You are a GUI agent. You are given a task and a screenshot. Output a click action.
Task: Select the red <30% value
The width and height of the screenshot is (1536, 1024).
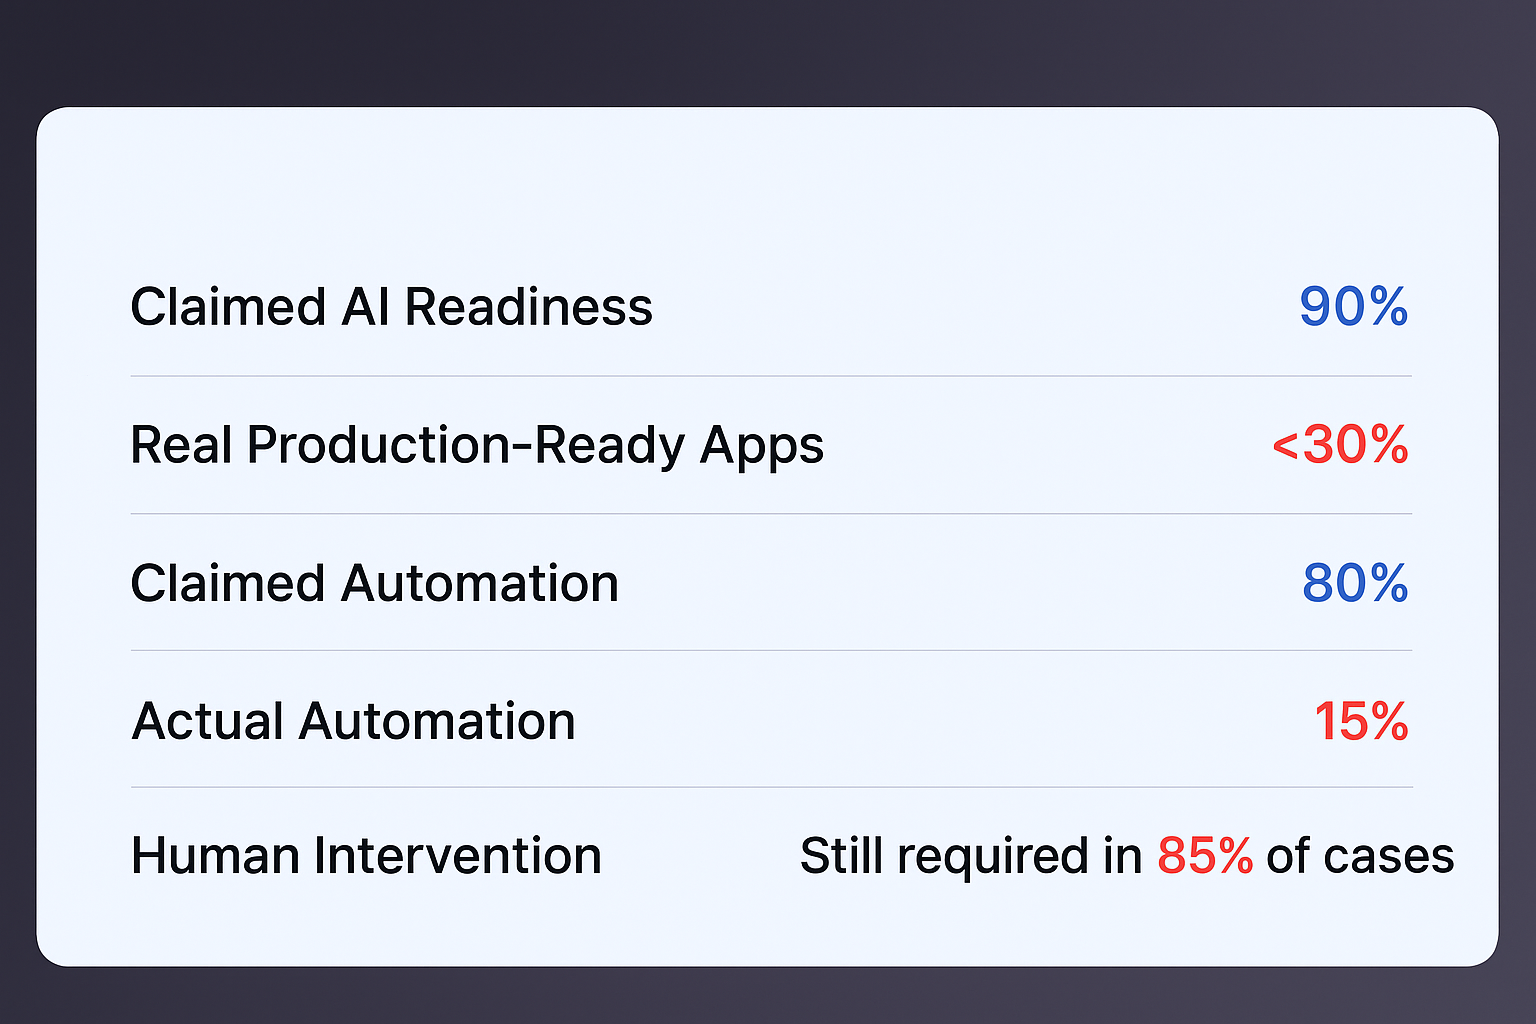tap(1340, 445)
